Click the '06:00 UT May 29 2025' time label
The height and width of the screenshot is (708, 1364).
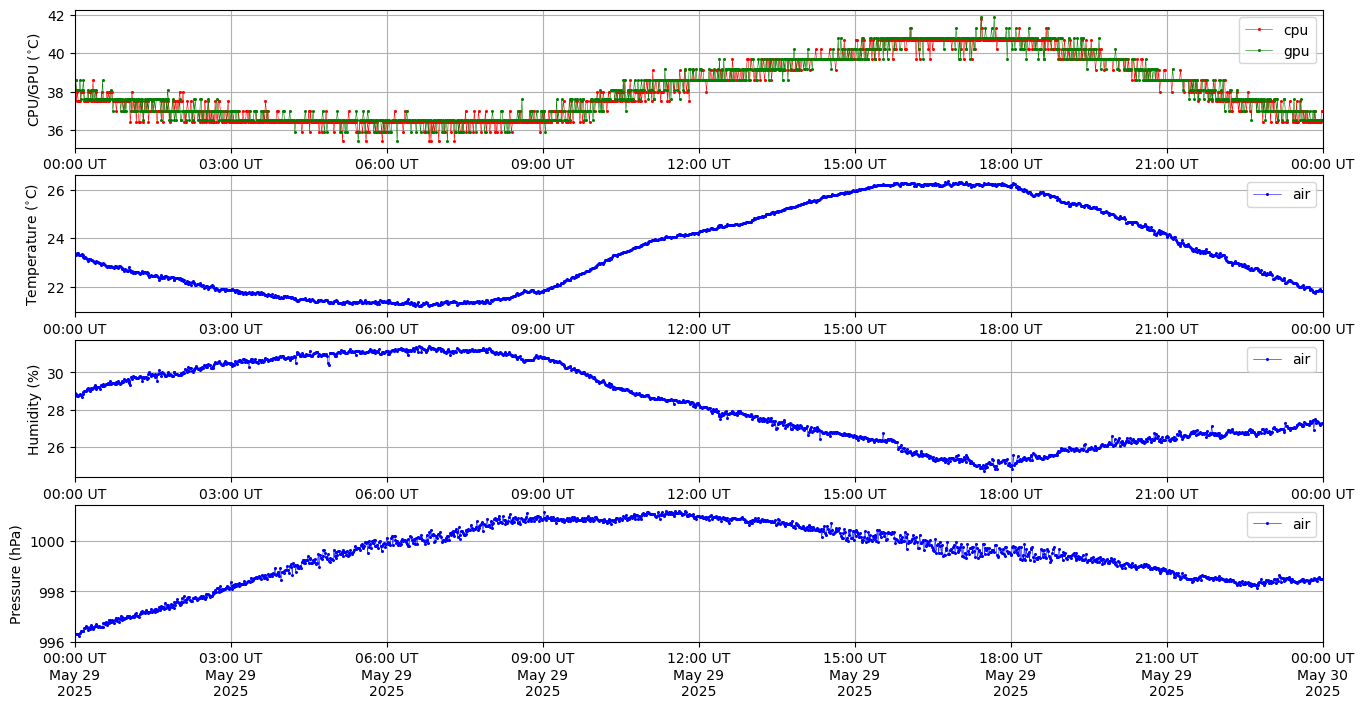click(387, 674)
